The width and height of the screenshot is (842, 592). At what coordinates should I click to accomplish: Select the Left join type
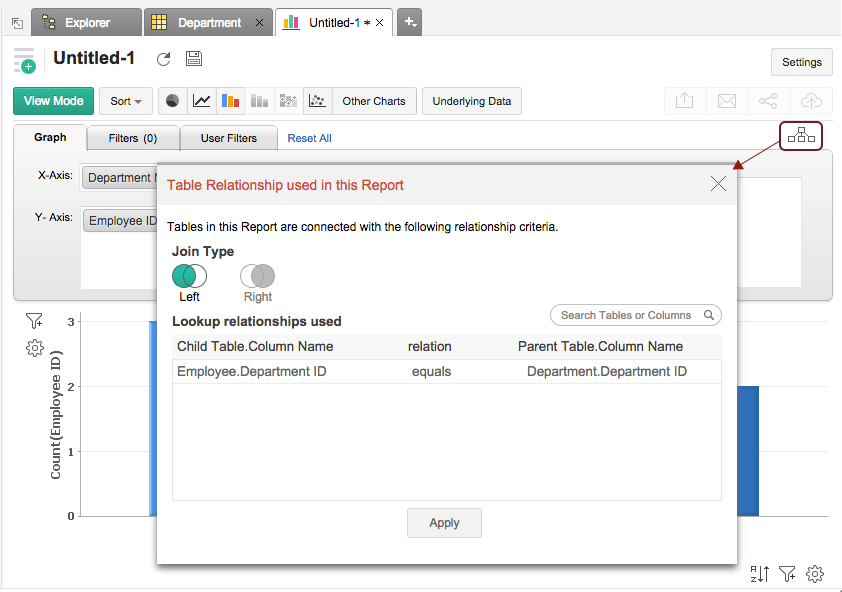pos(189,277)
